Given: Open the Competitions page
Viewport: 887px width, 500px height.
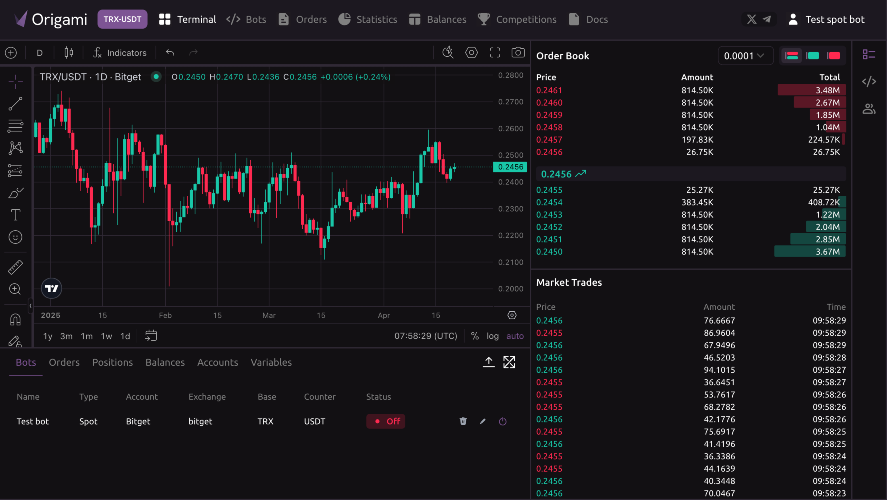Looking at the screenshot, I should 517,19.
